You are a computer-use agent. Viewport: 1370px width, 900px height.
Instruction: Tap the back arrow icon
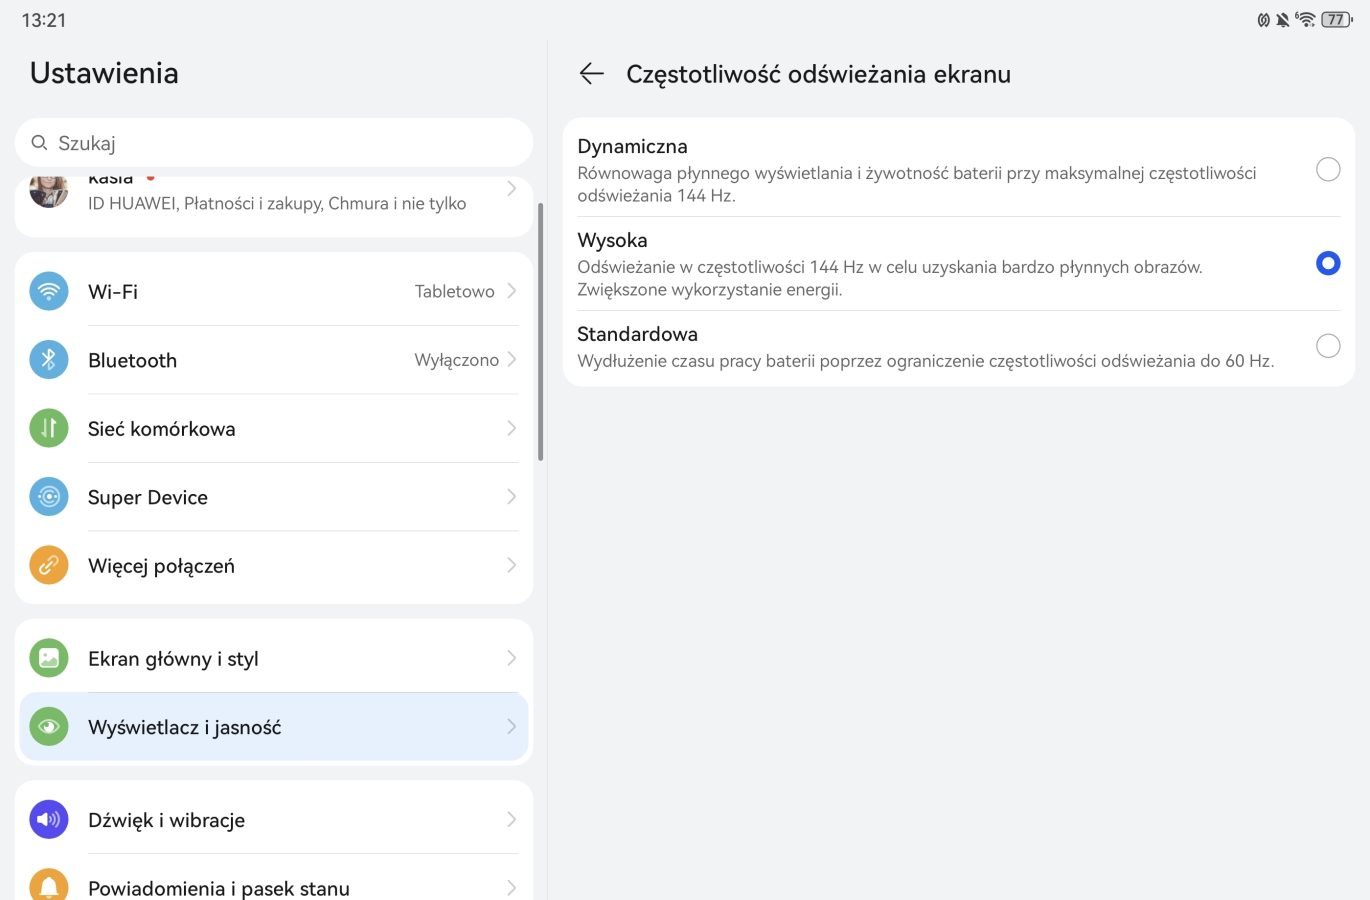pos(592,73)
